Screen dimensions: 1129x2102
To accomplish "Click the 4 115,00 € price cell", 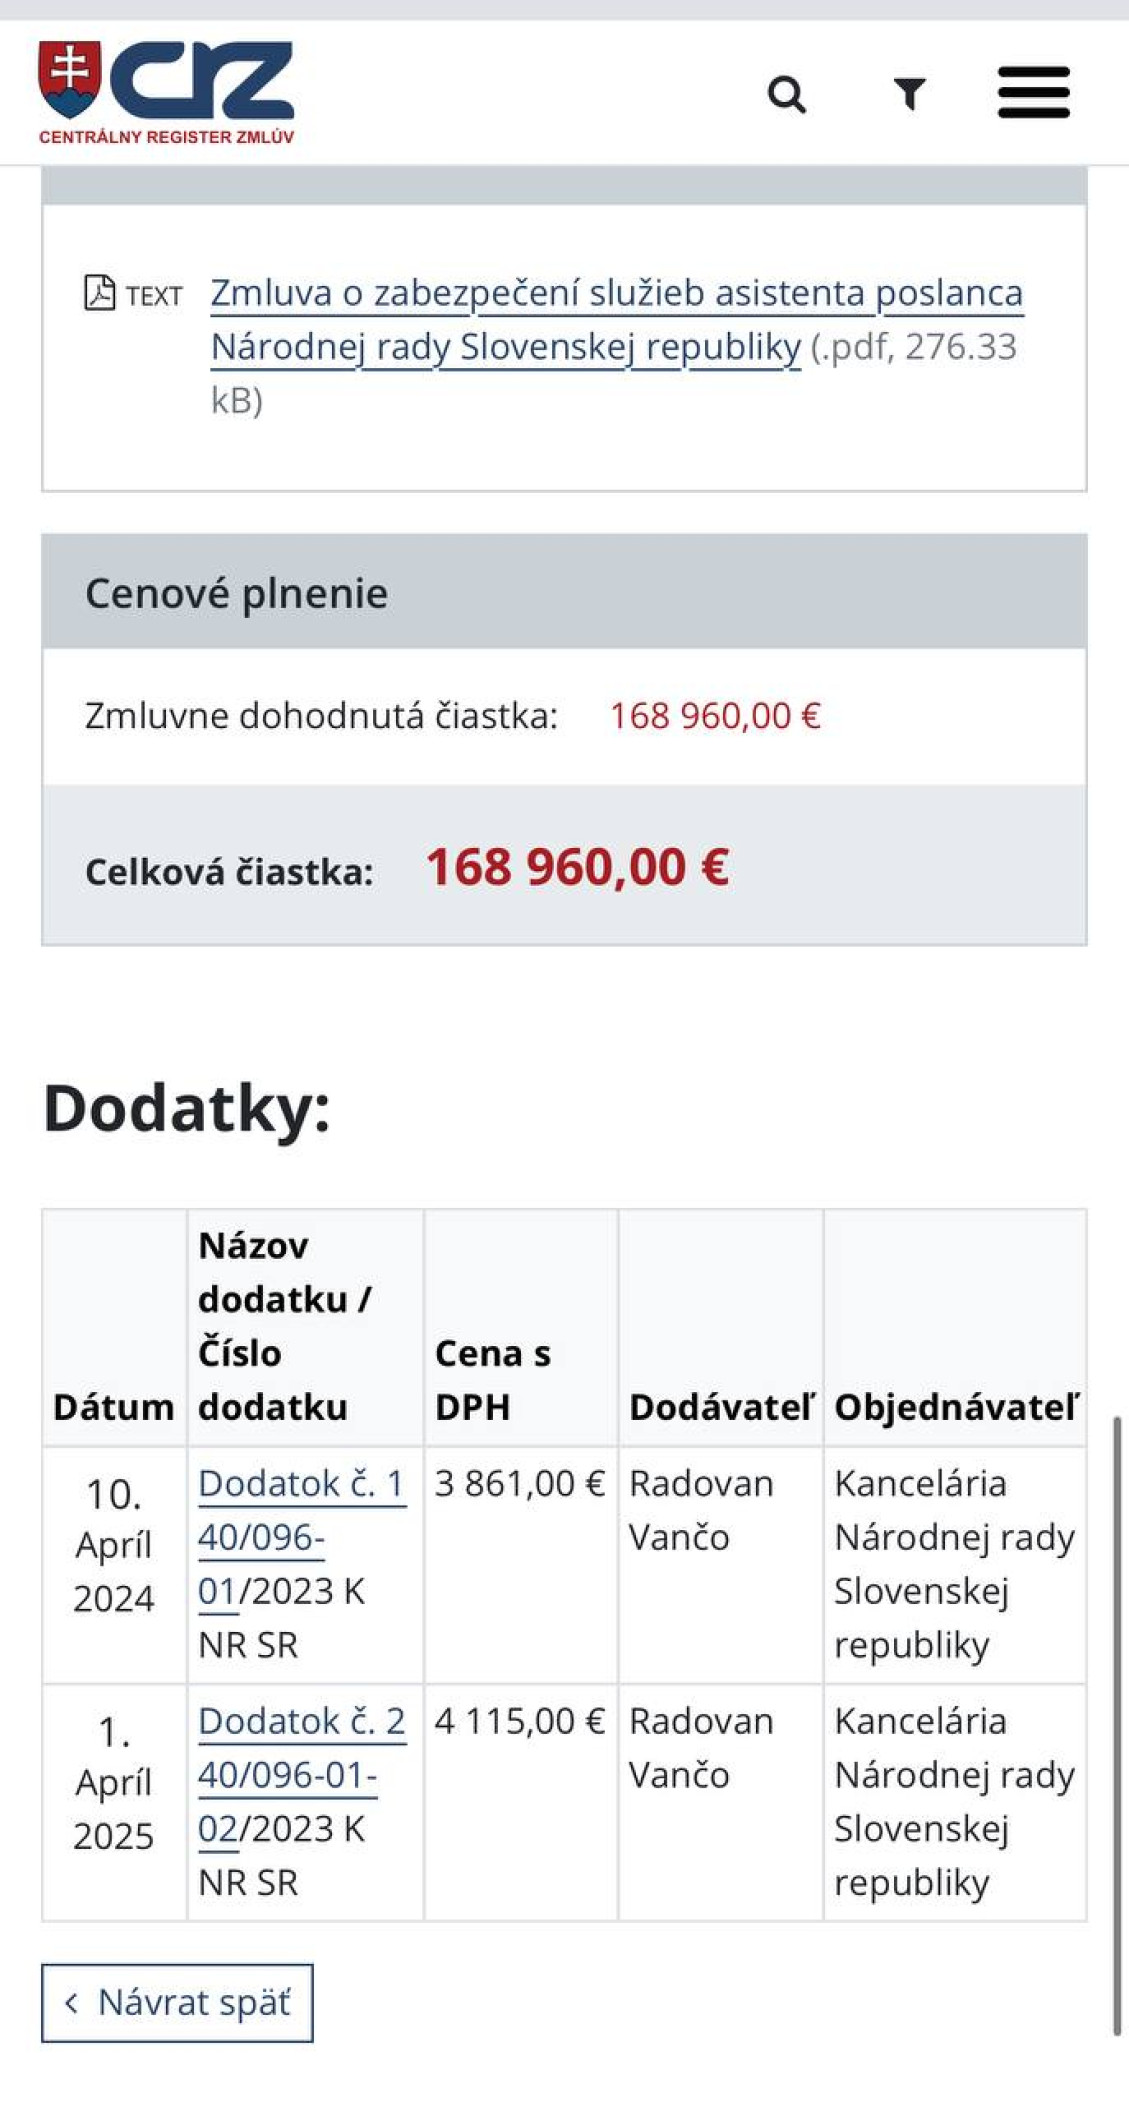I will coord(520,1722).
